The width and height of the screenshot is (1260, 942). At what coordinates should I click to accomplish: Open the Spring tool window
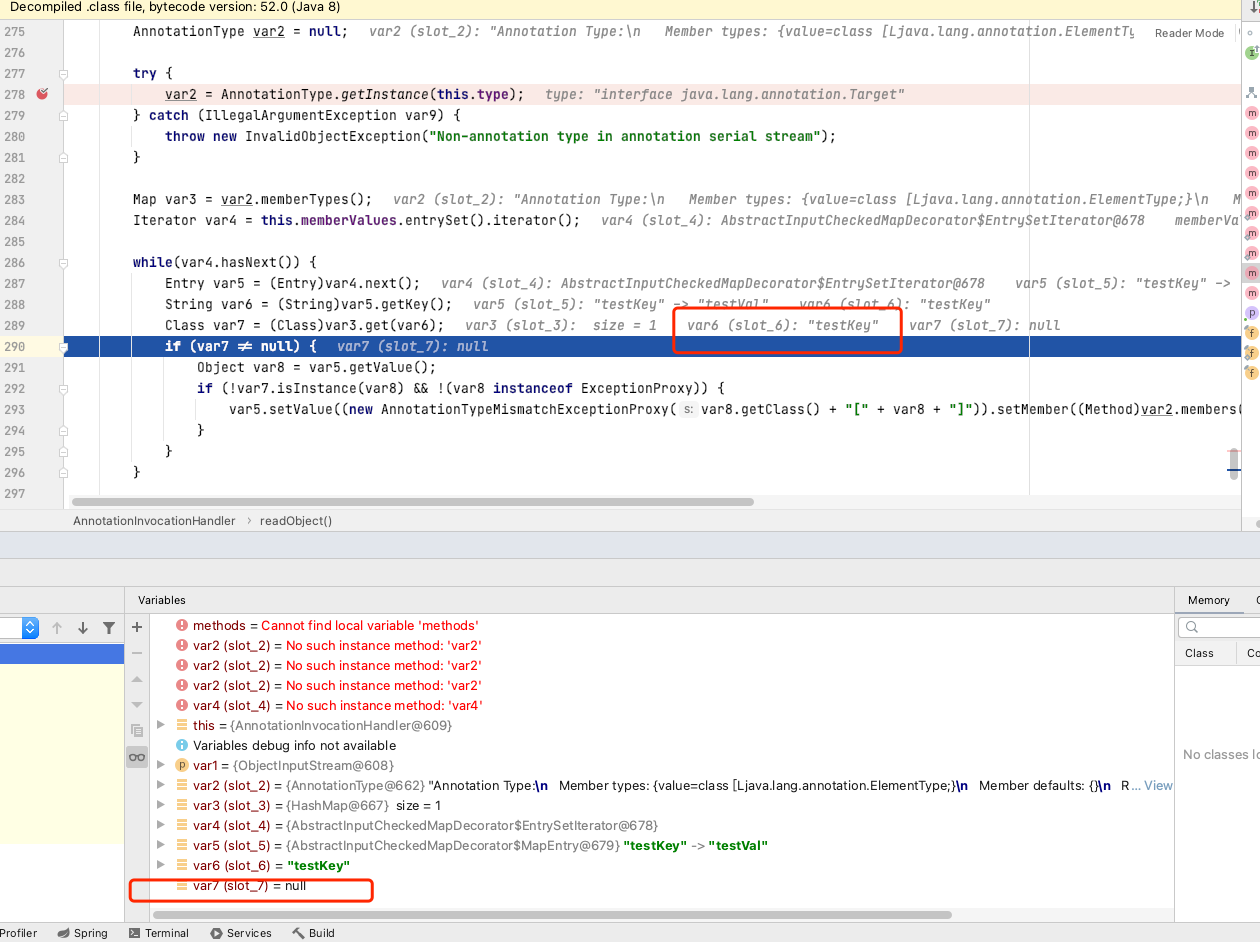coord(82,933)
